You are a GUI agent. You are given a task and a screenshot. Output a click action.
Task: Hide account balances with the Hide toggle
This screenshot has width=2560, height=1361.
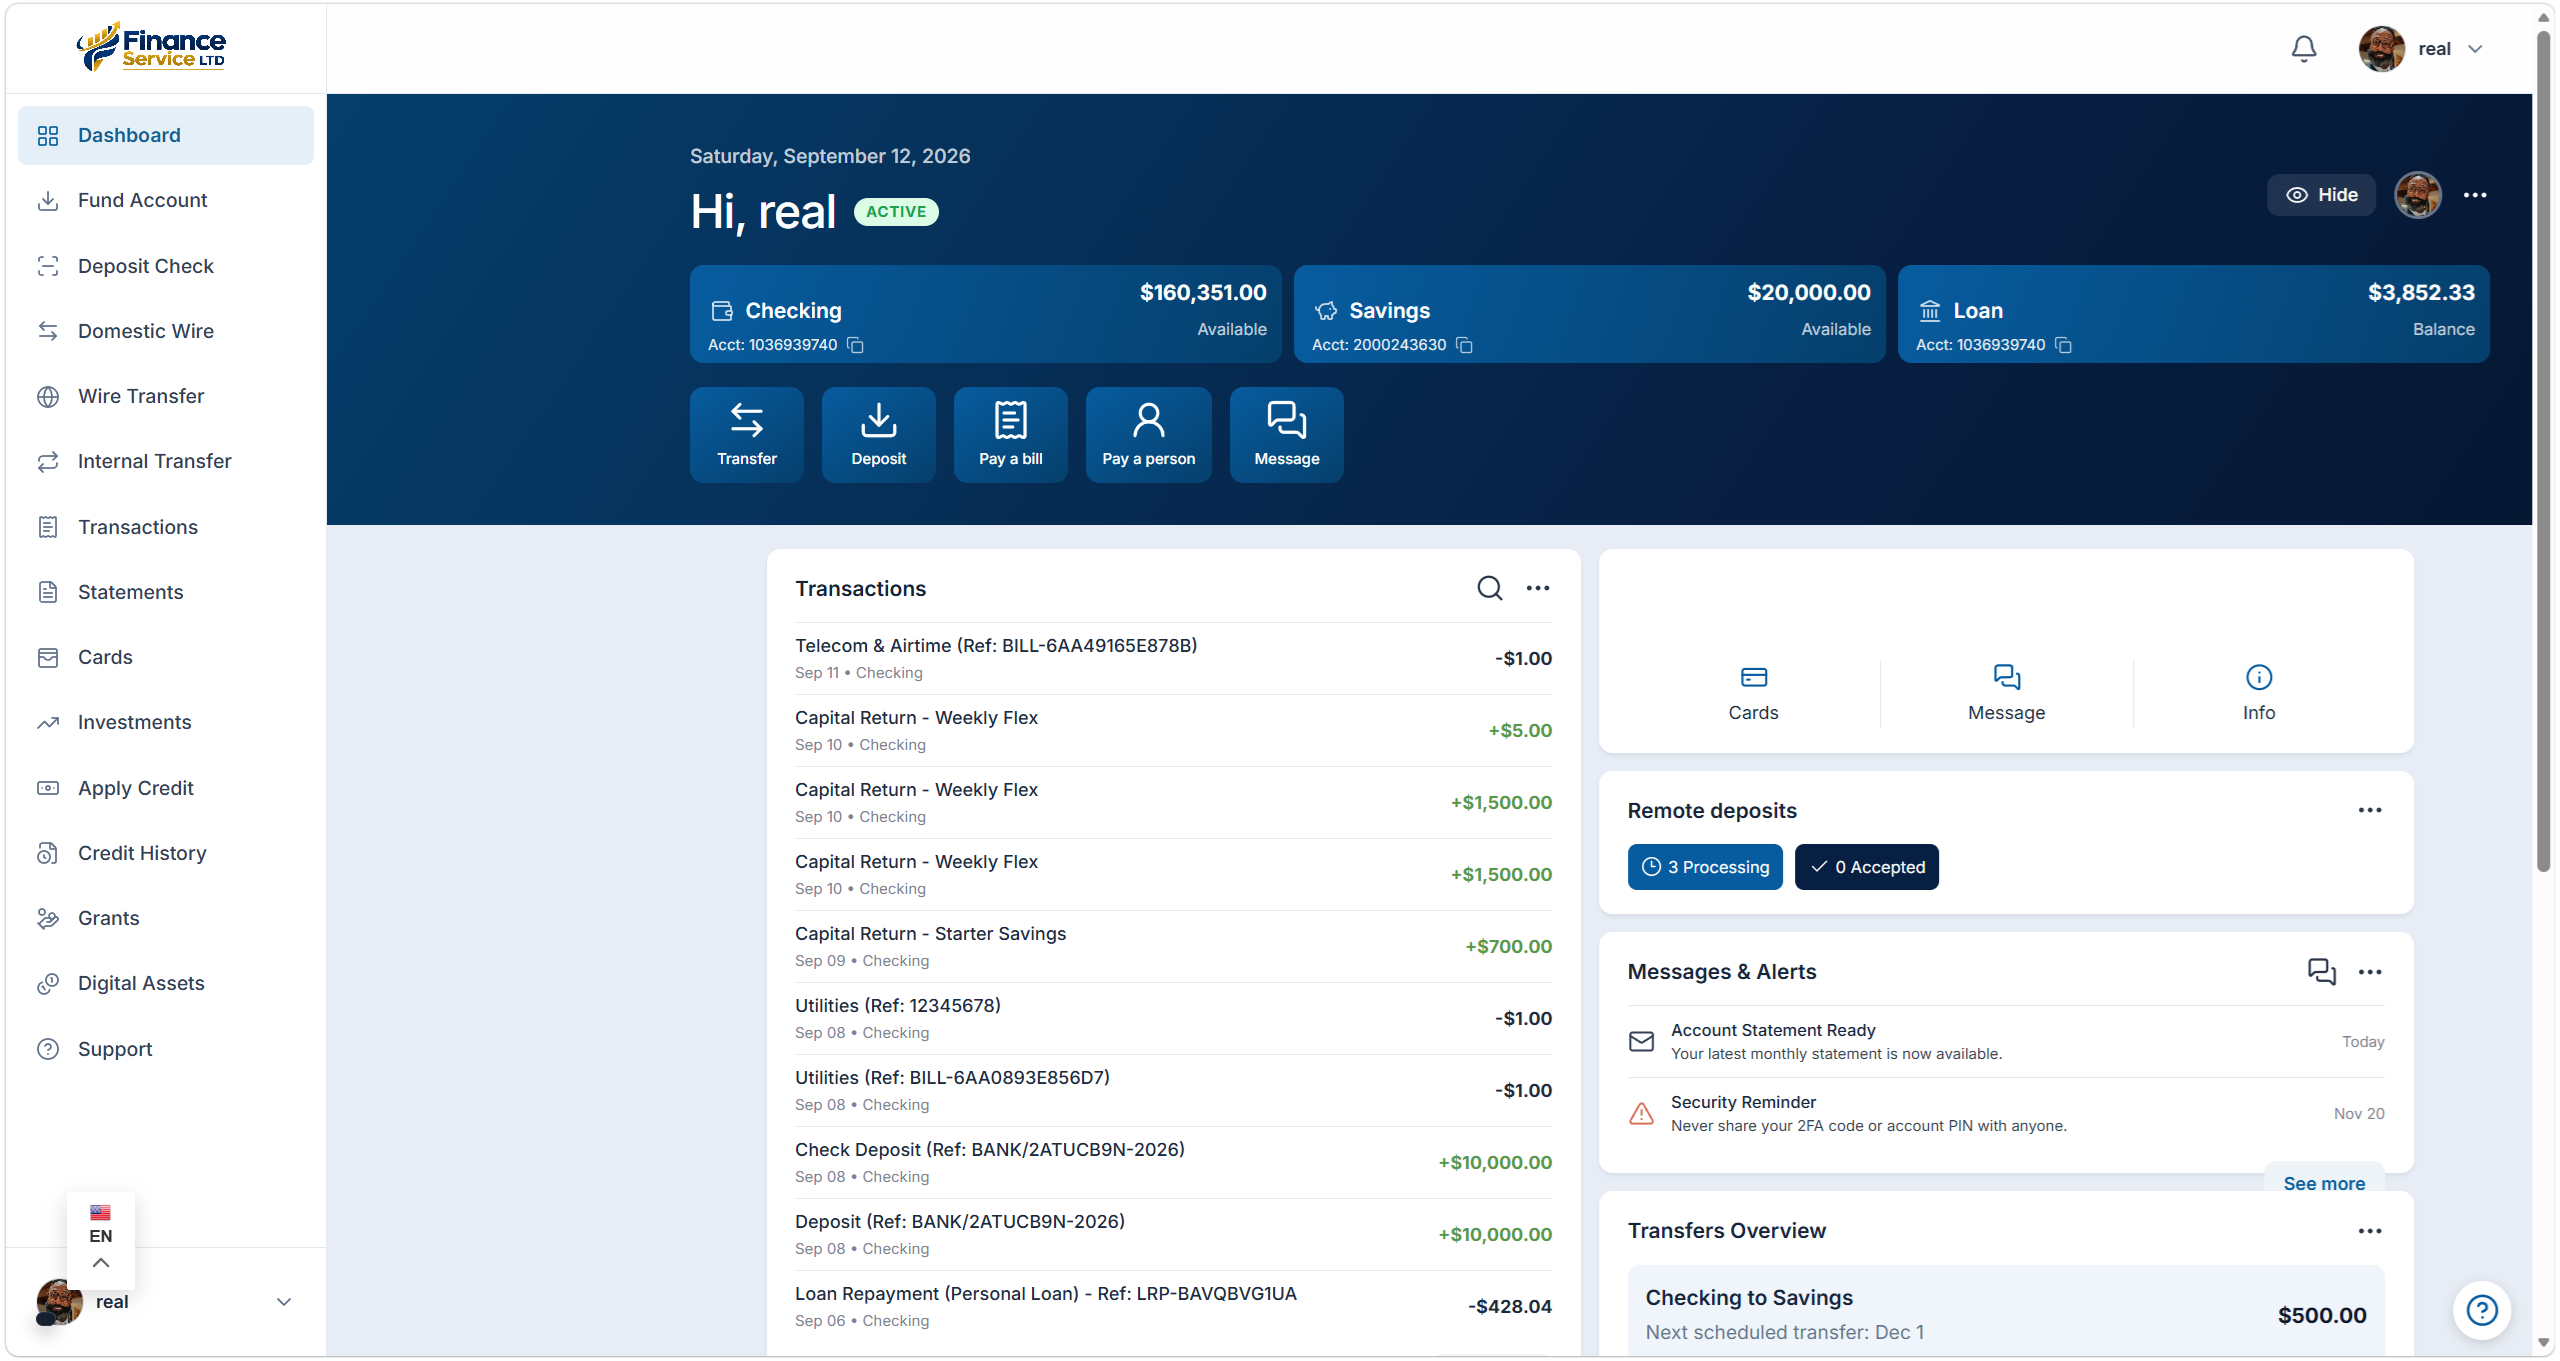[2321, 195]
